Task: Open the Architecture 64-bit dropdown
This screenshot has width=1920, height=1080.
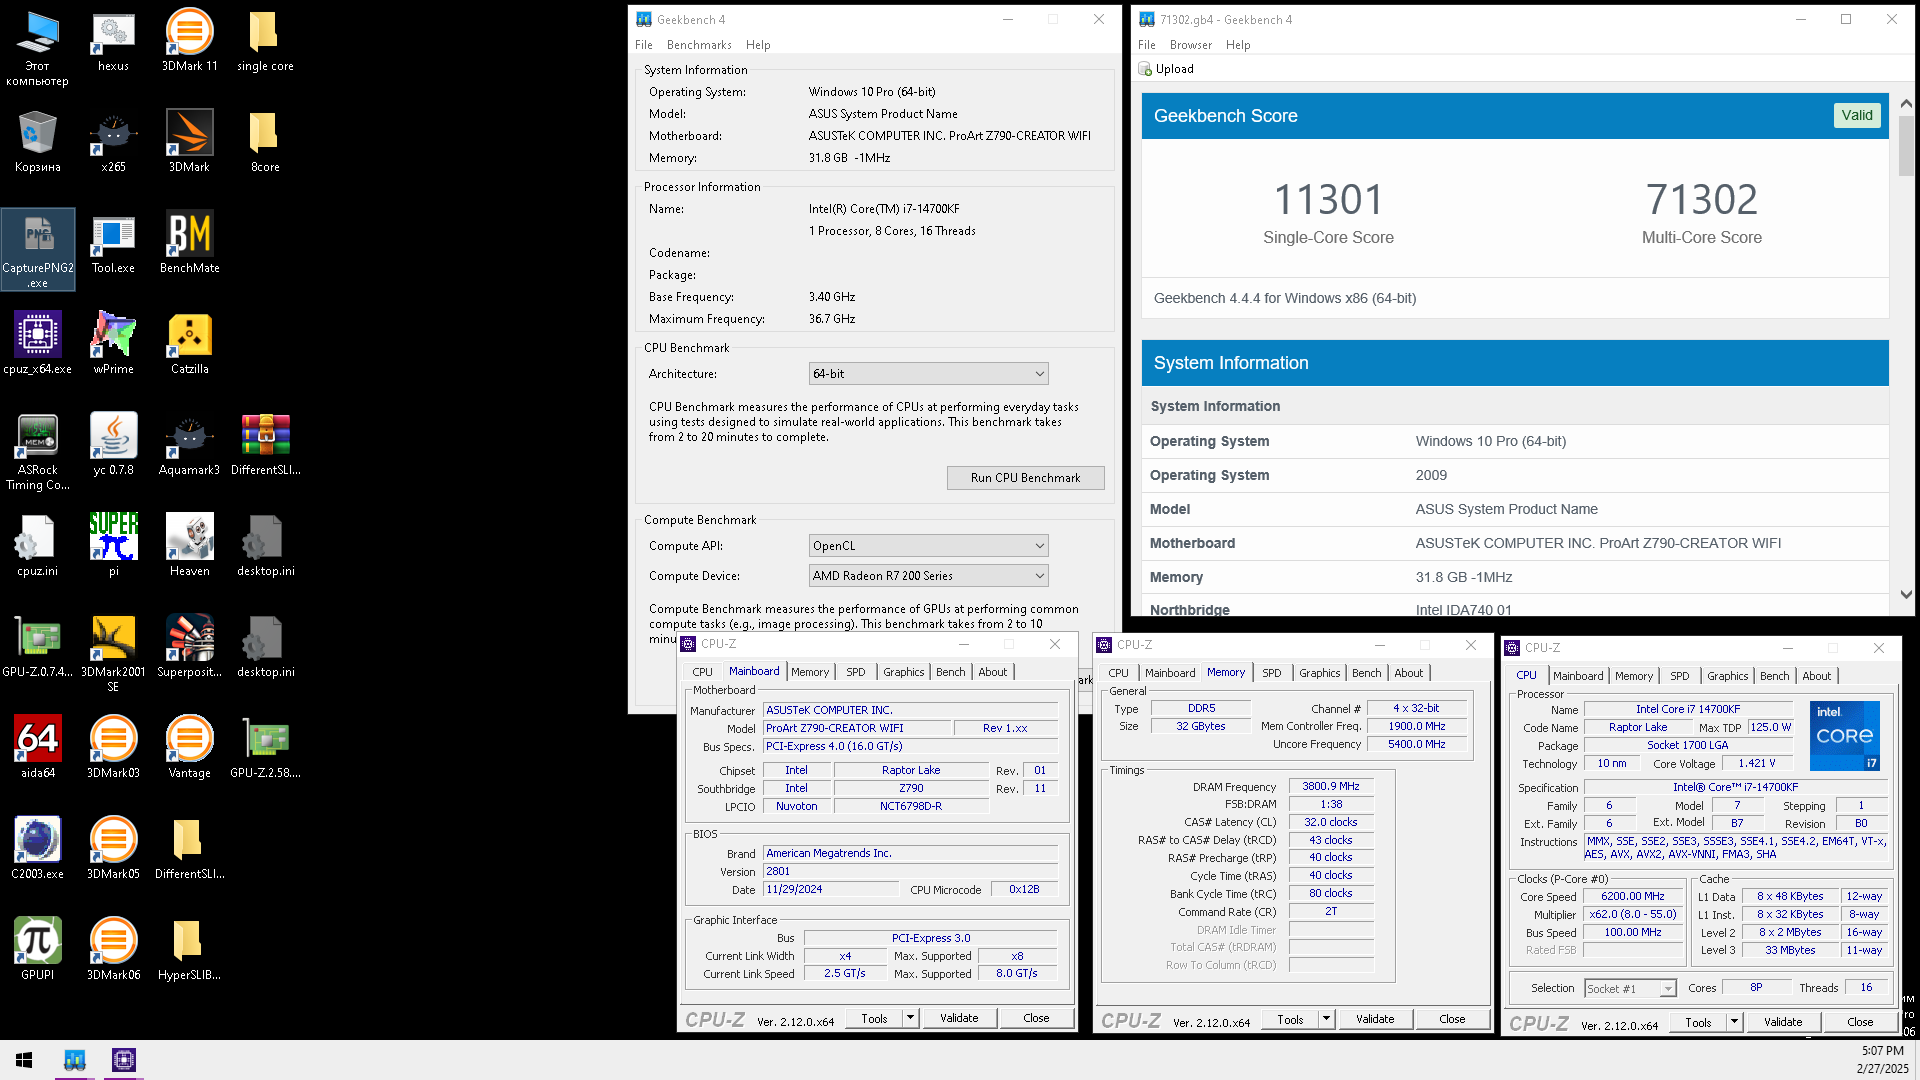Action: (x=928, y=374)
